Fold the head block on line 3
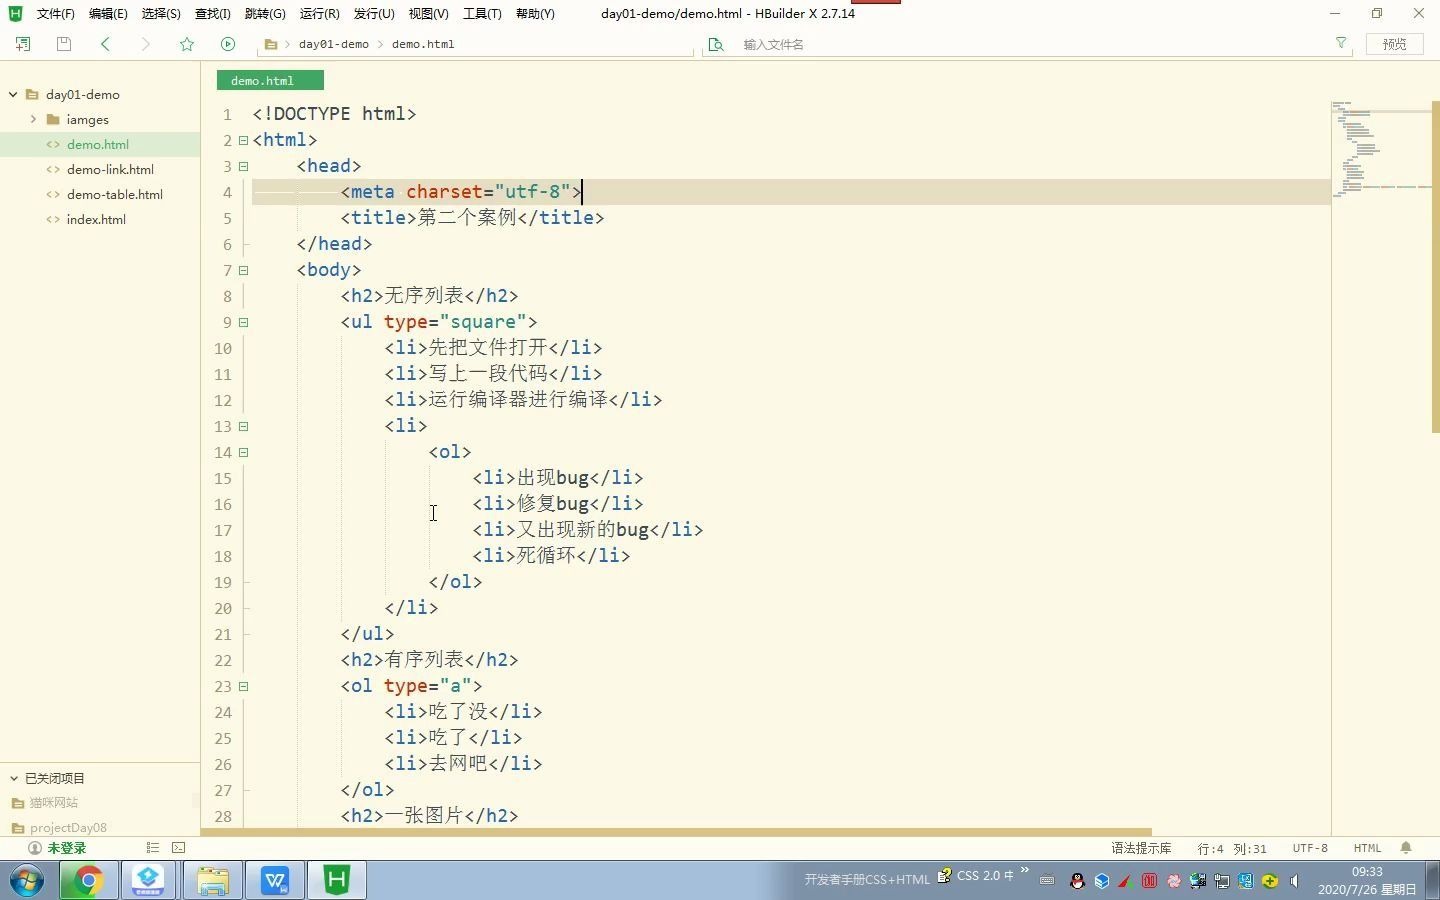This screenshot has height=900, width=1440. pos(243,166)
